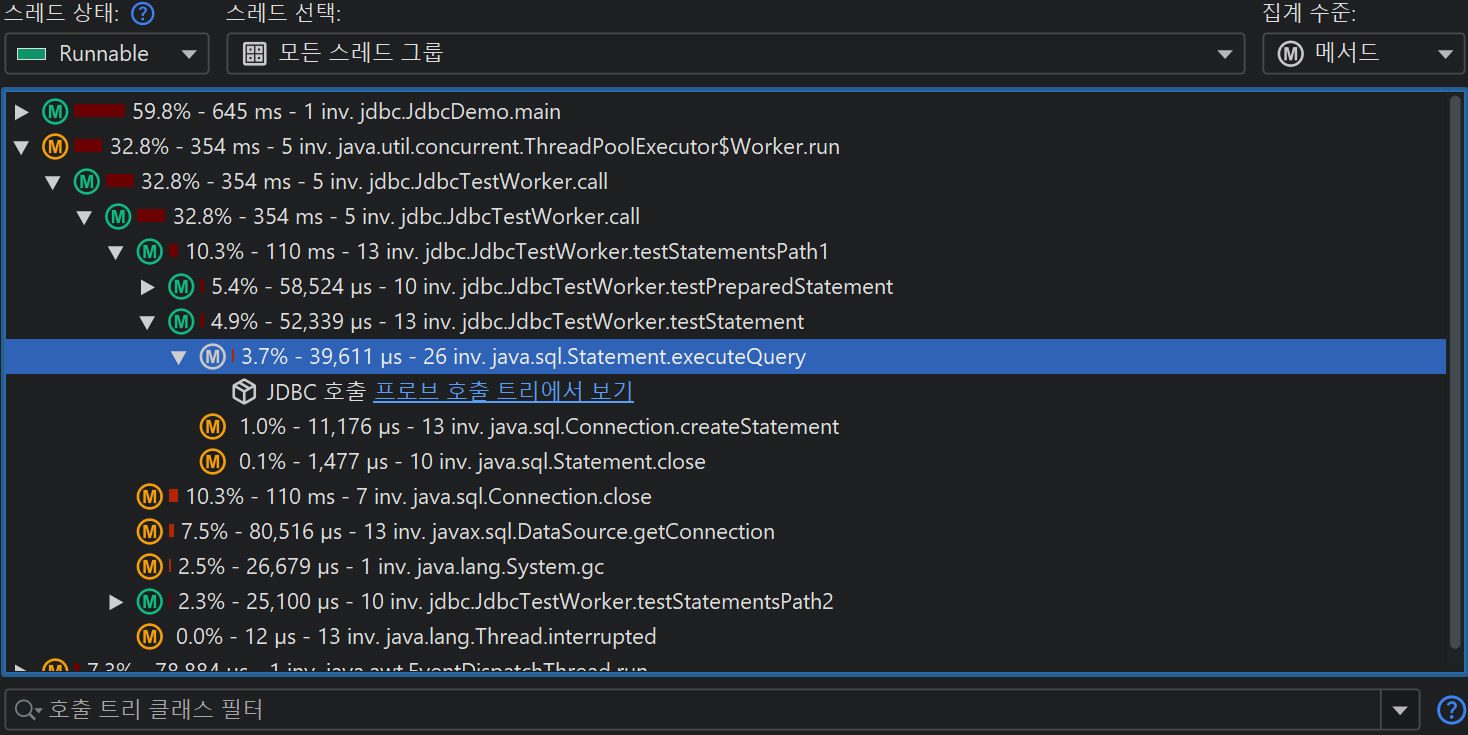Image resolution: width=1468 pixels, height=735 pixels.
Task: Open the filter history dropdown arrow
Action: [x=1399, y=710]
